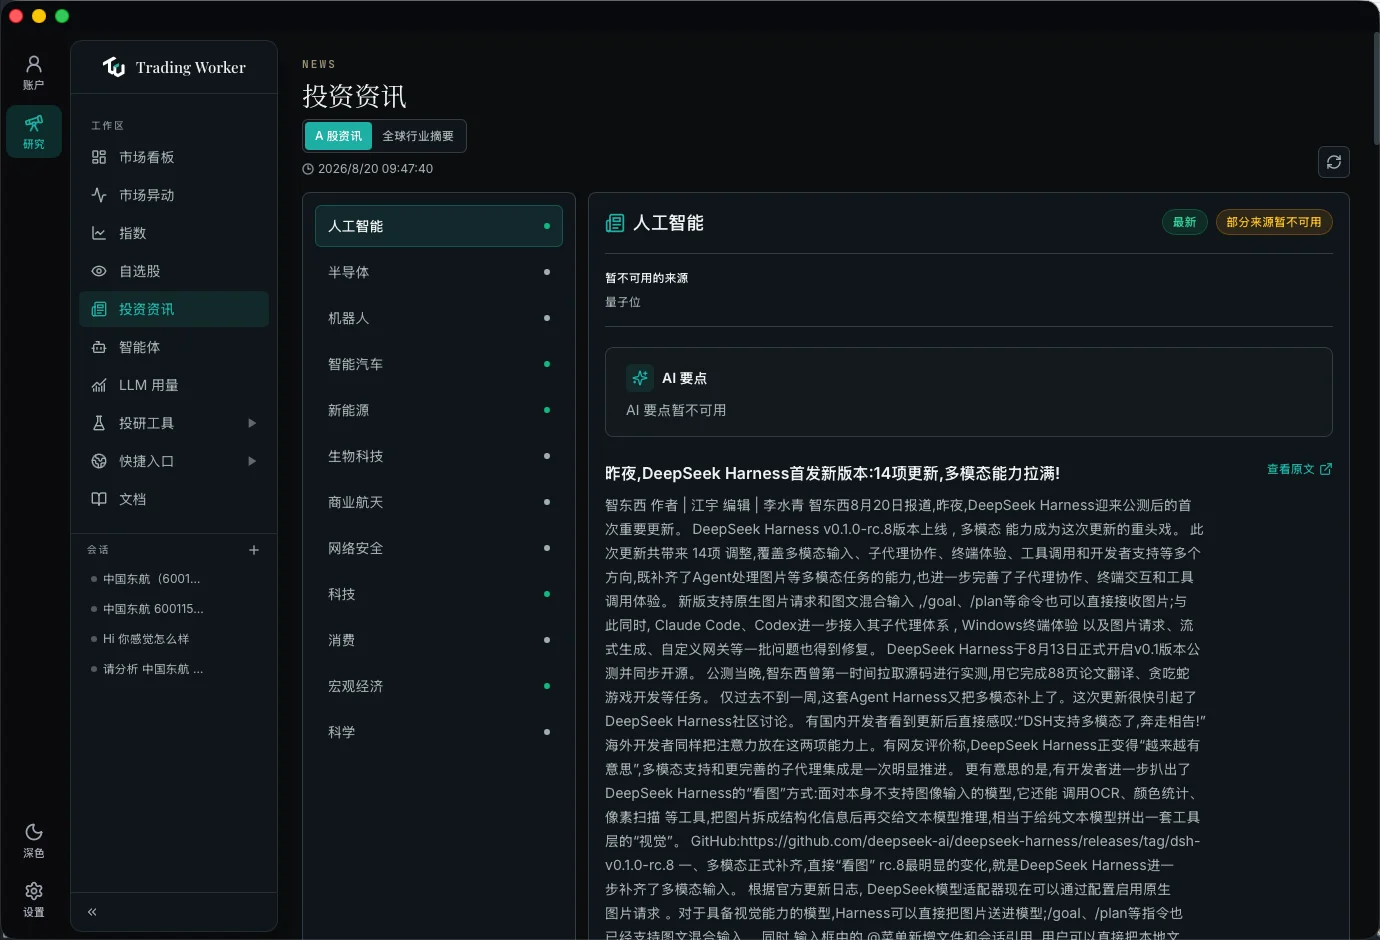Expand the 投研工具 submenu arrow
Screen dimensions: 1380x940
(252, 423)
